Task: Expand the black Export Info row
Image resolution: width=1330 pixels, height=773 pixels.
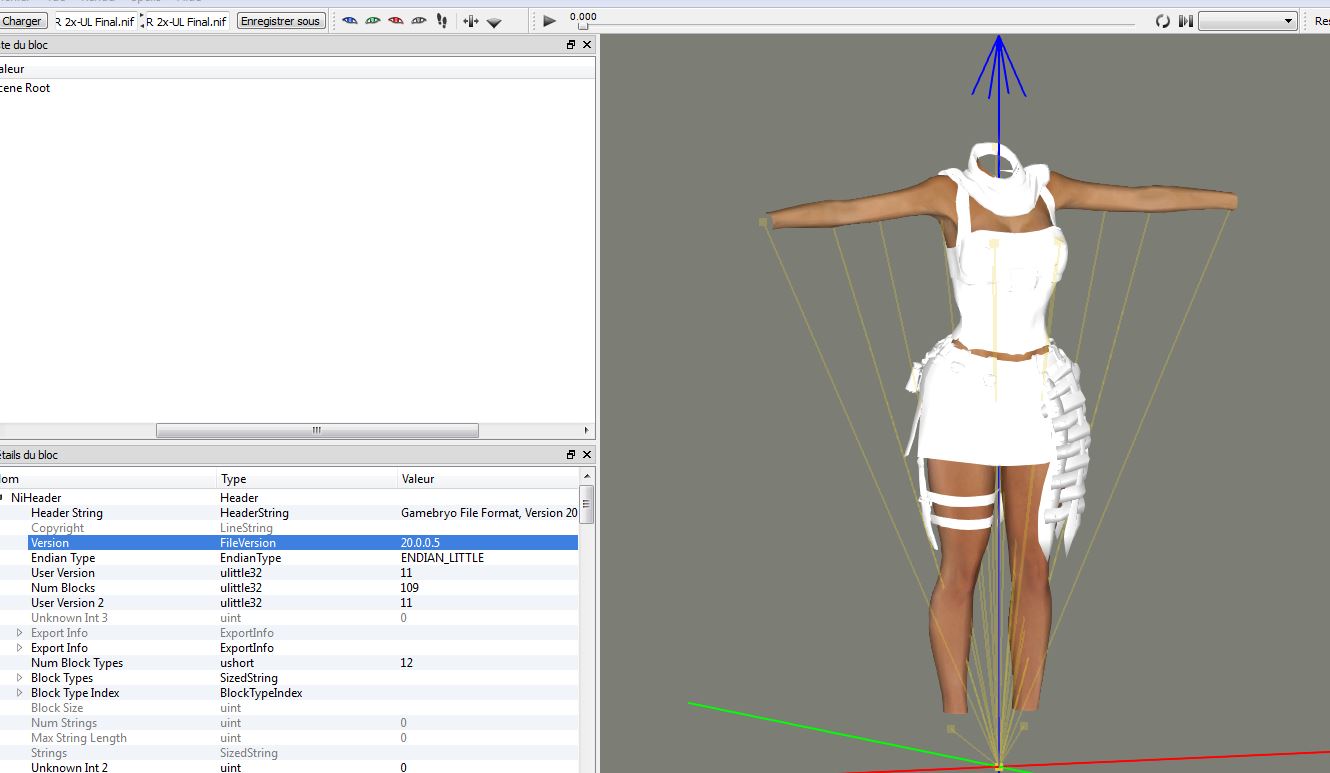Action: pos(19,648)
